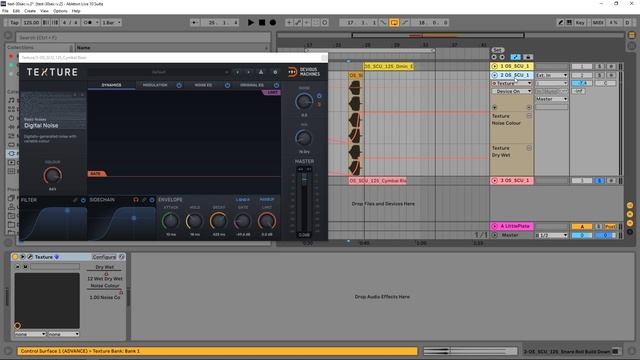Open the Texture device chooser dropdown
Image resolution: width=640 pixels, height=360 pixels.
pyautogui.click(x=511, y=83)
